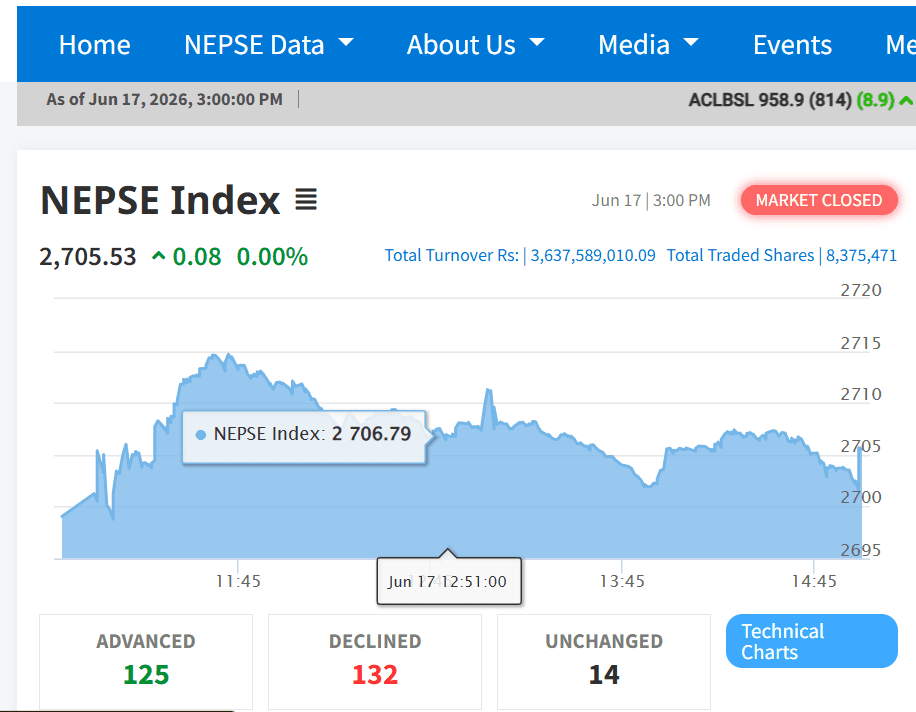Click the Jun 17 | 3:00 PM label
This screenshot has width=916, height=712.
coord(651,200)
